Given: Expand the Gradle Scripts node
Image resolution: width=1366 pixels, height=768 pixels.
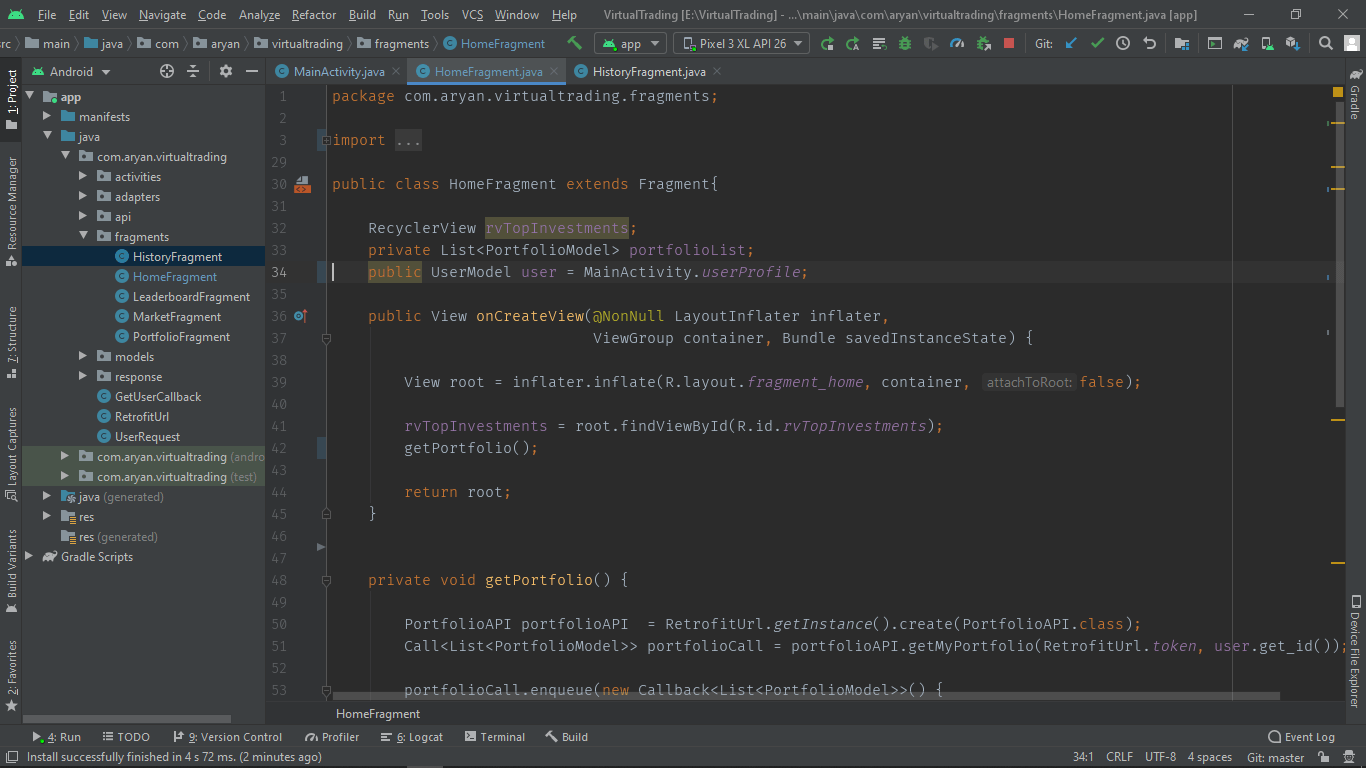Looking at the screenshot, I should 30,556.
